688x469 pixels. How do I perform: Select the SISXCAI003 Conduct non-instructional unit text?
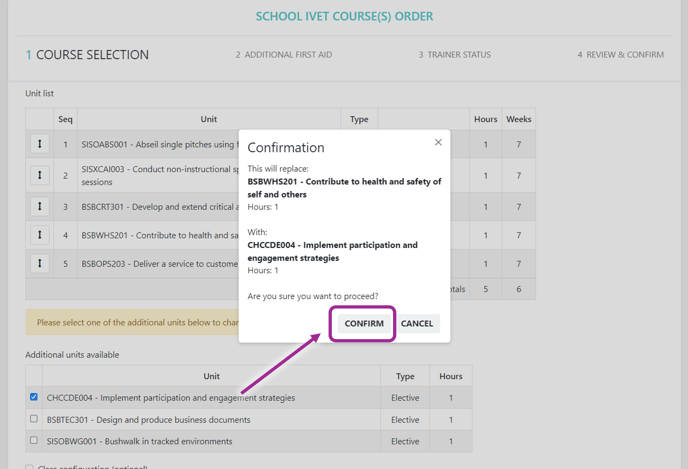click(160, 175)
